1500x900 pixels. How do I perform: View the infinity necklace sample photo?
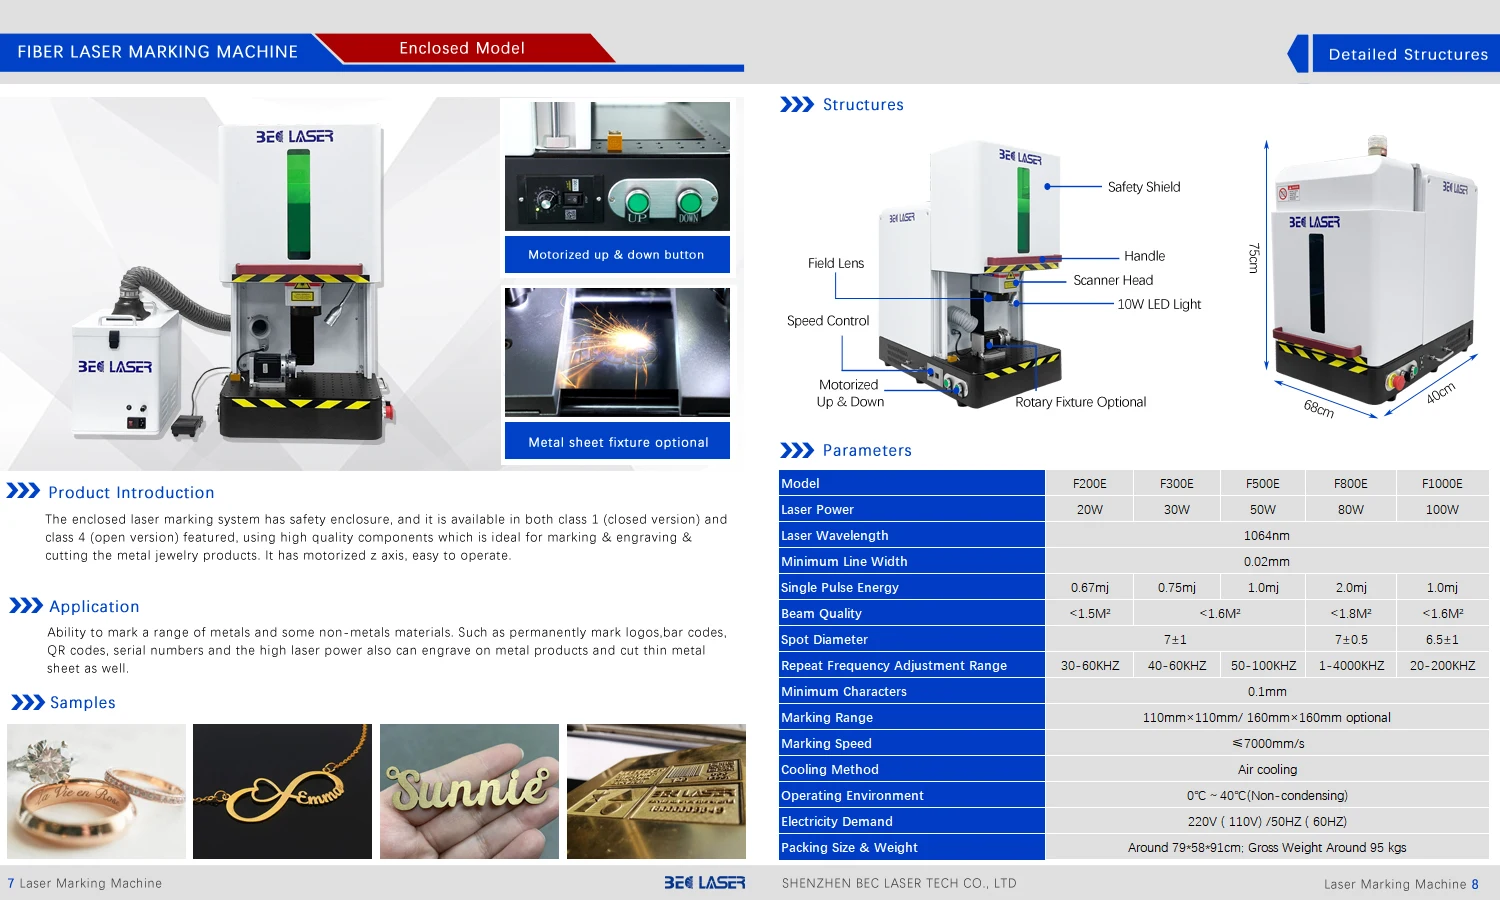[282, 791]
